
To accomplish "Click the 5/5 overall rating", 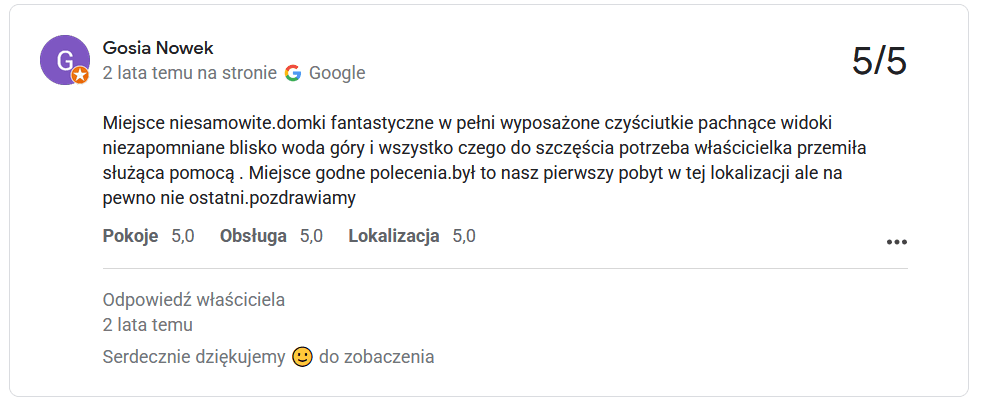I will point(880,61).
